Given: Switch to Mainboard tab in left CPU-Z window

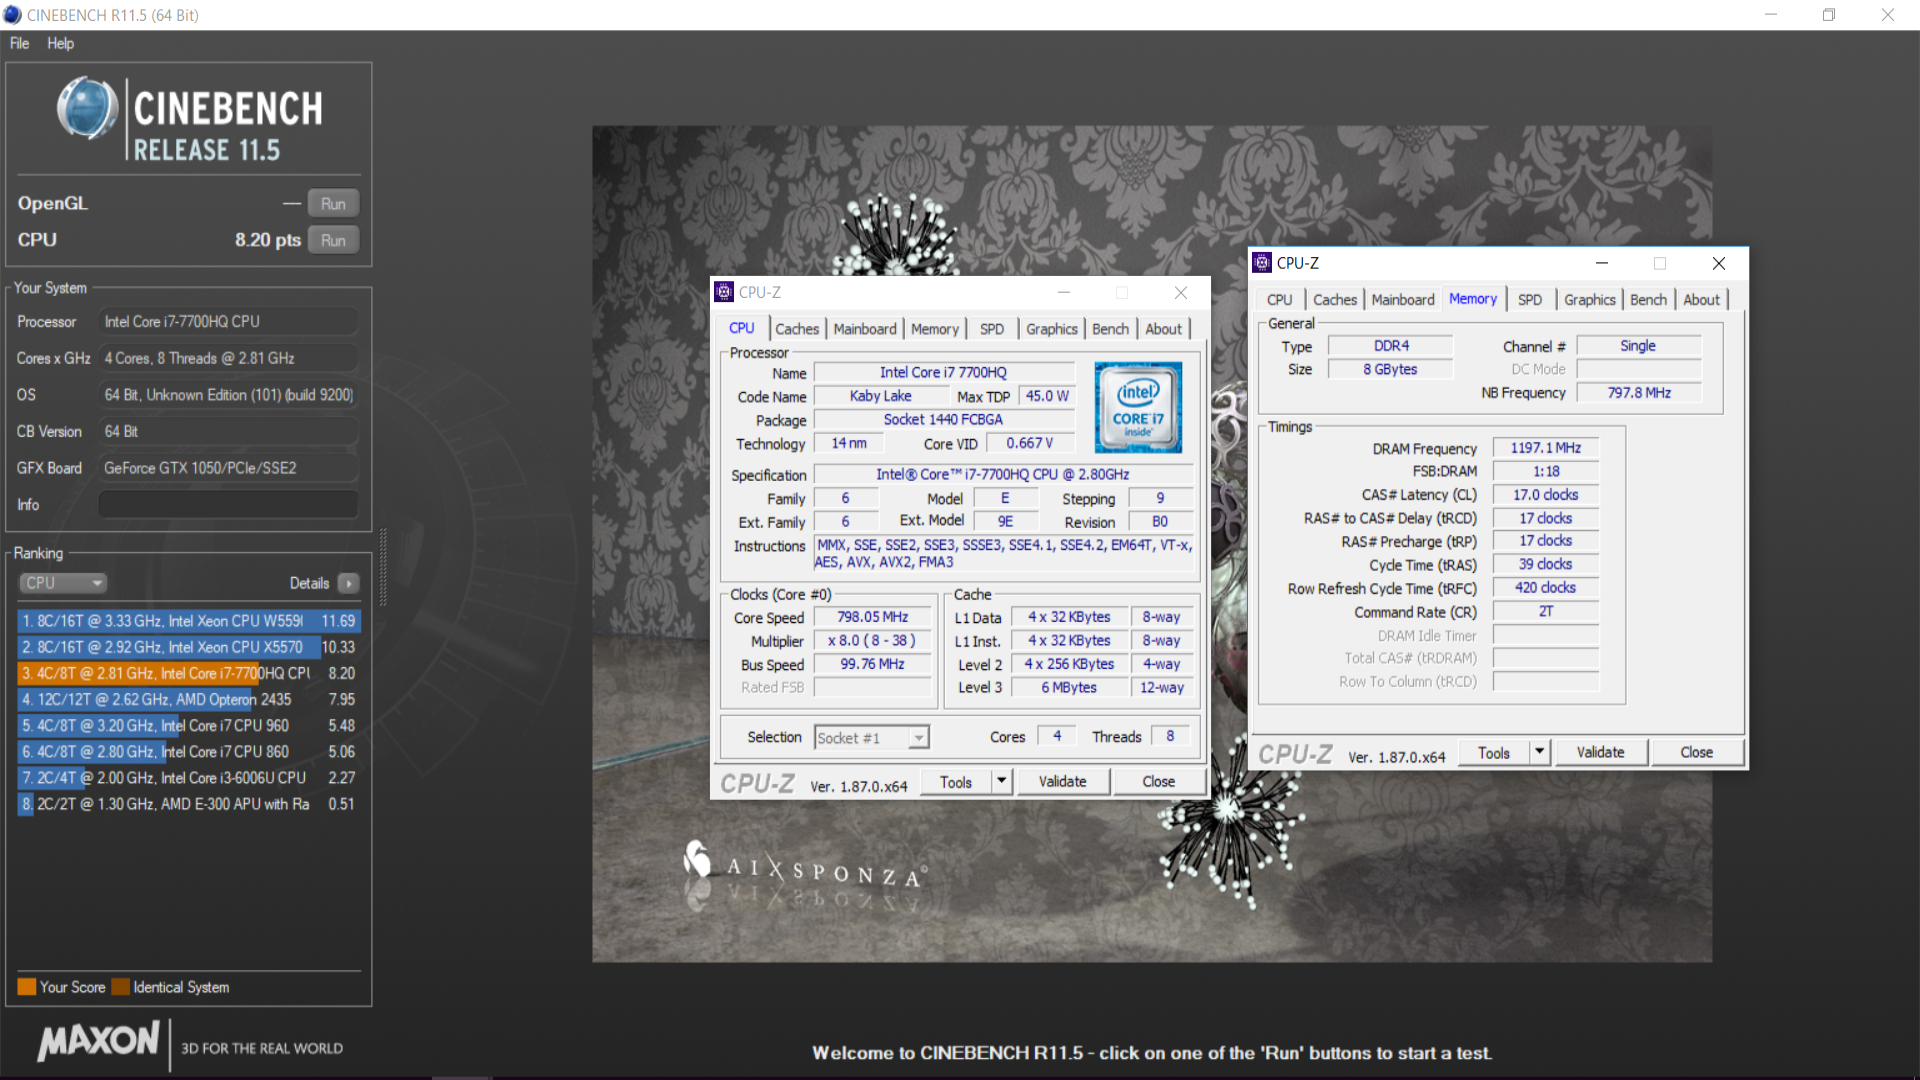Looking at the screenshot, I should (x=865, y=329).
